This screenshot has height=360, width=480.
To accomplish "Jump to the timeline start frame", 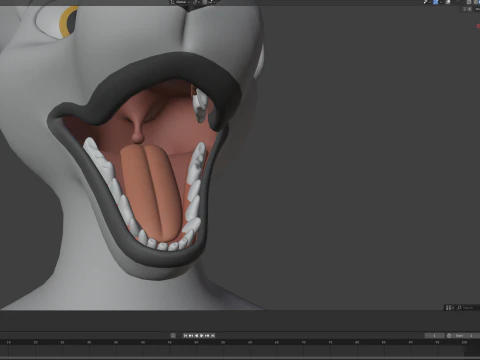I will click(185, 336).
